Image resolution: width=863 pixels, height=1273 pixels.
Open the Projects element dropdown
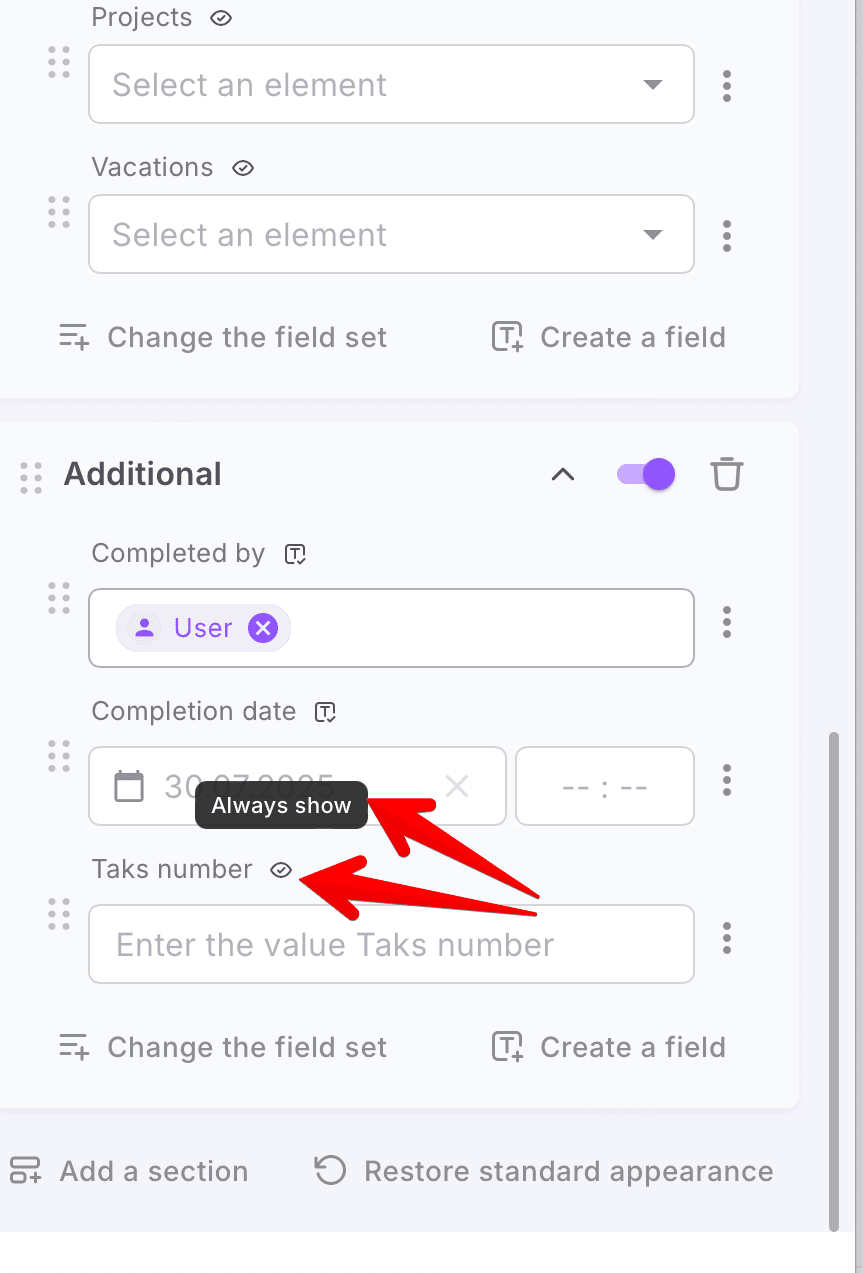pos(391,85)
